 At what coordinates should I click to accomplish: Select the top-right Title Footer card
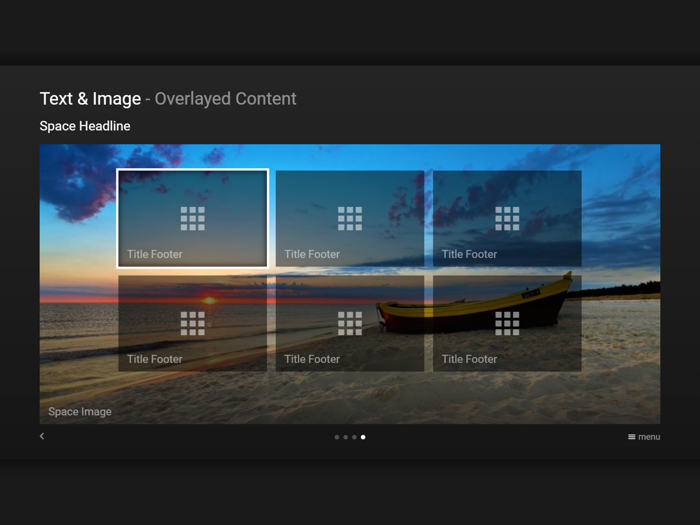[507, 218]
